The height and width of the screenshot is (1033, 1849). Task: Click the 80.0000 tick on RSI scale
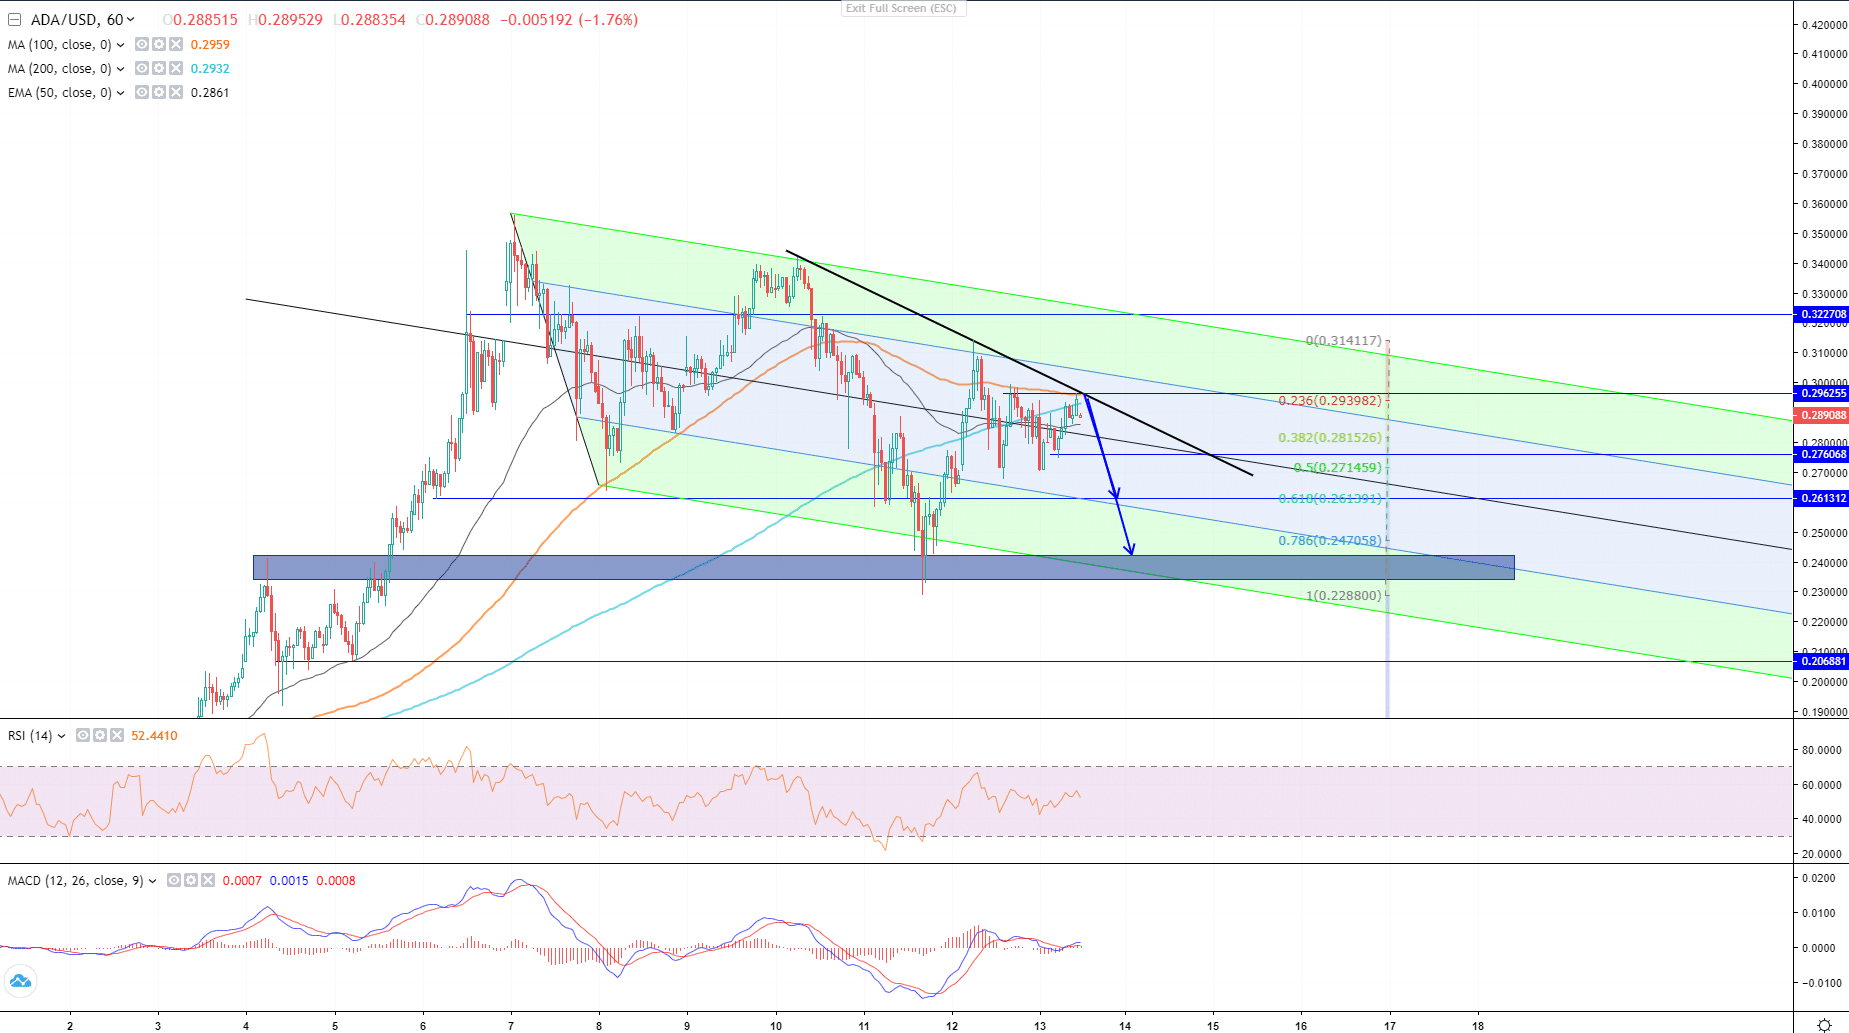tap(1821, 751)
